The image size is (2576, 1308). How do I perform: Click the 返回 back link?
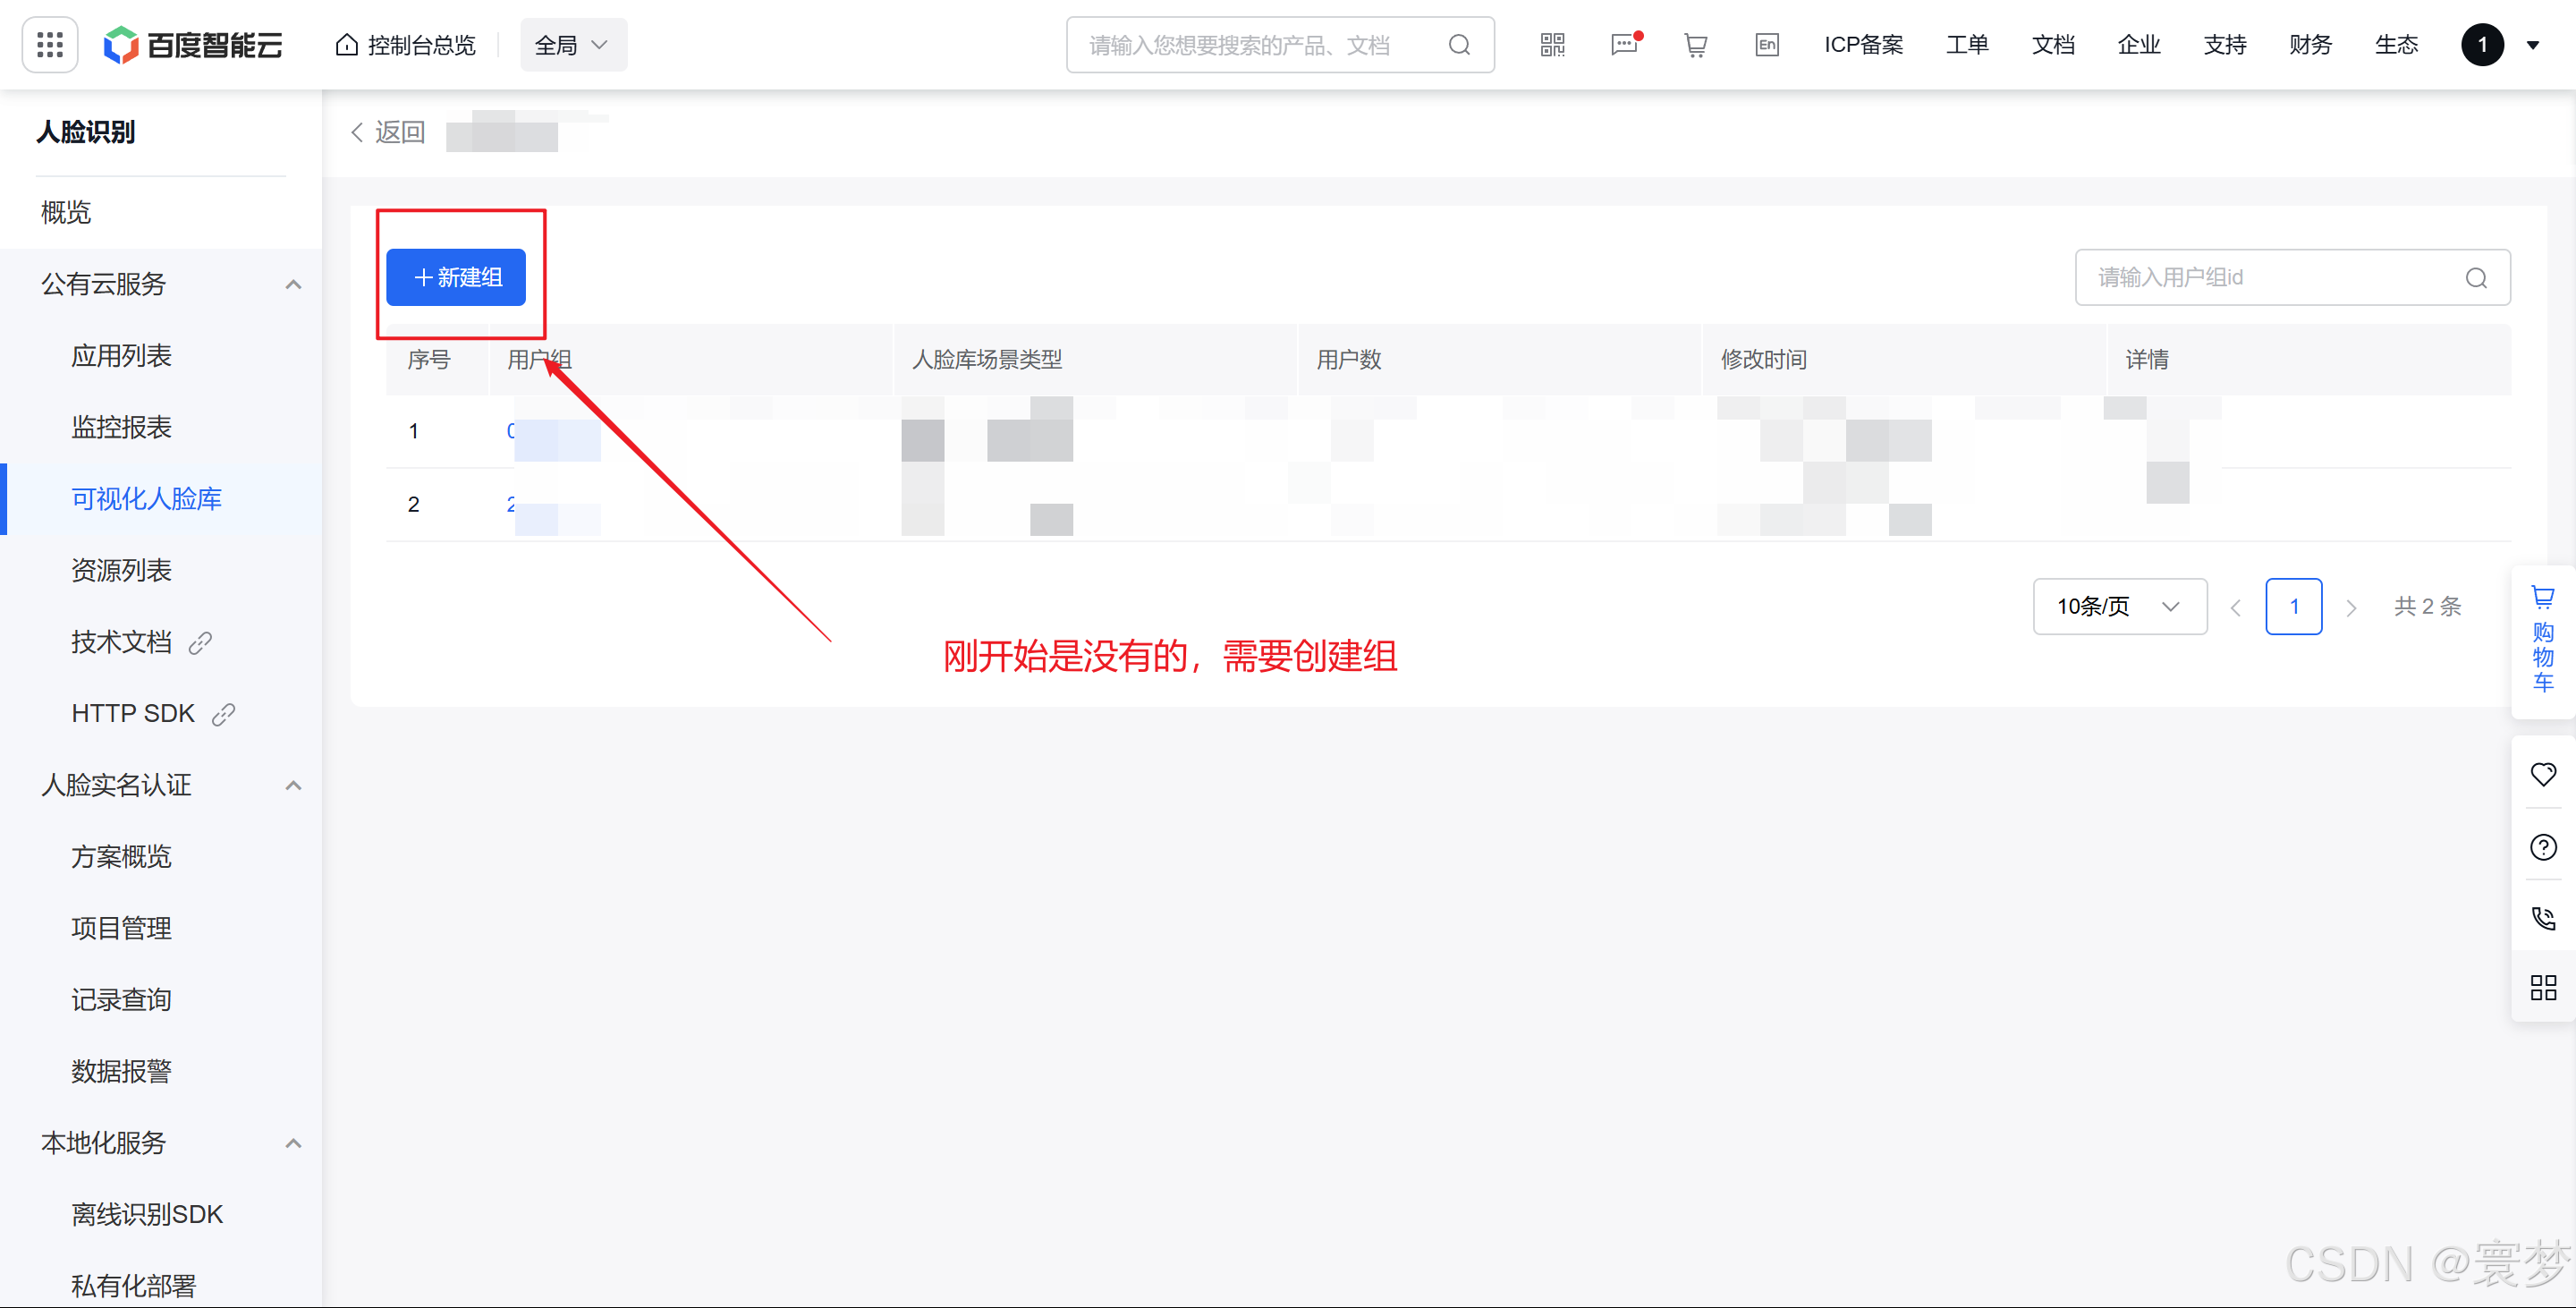388,133
